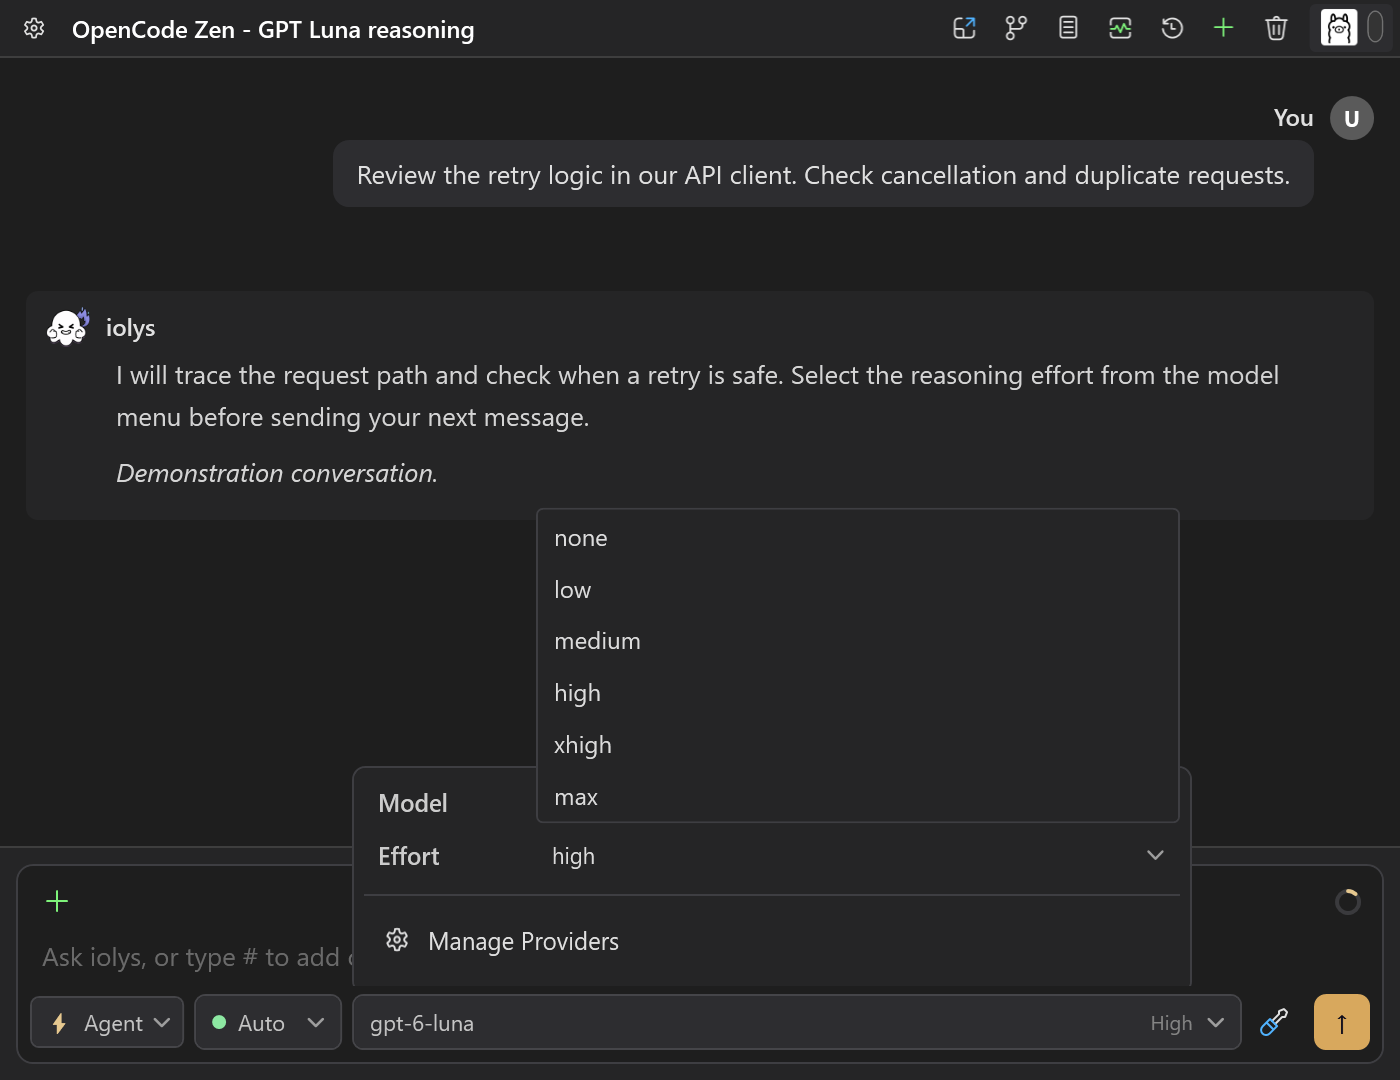The height and width of the screenshot is (1080, 1400).
Task: Click the plug connection icon
Action: click(x=1273, y=1022)
